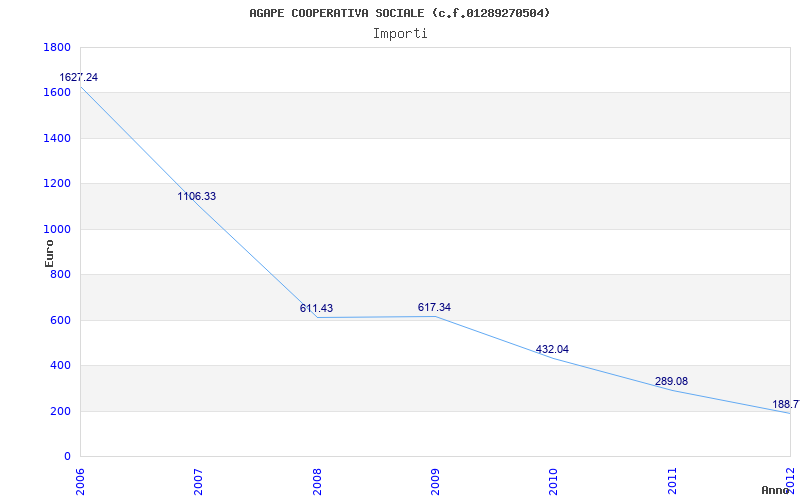Click the 200 y-axis tick label
The height and width of the screenshot is (500, 800).
pos(60,412)
